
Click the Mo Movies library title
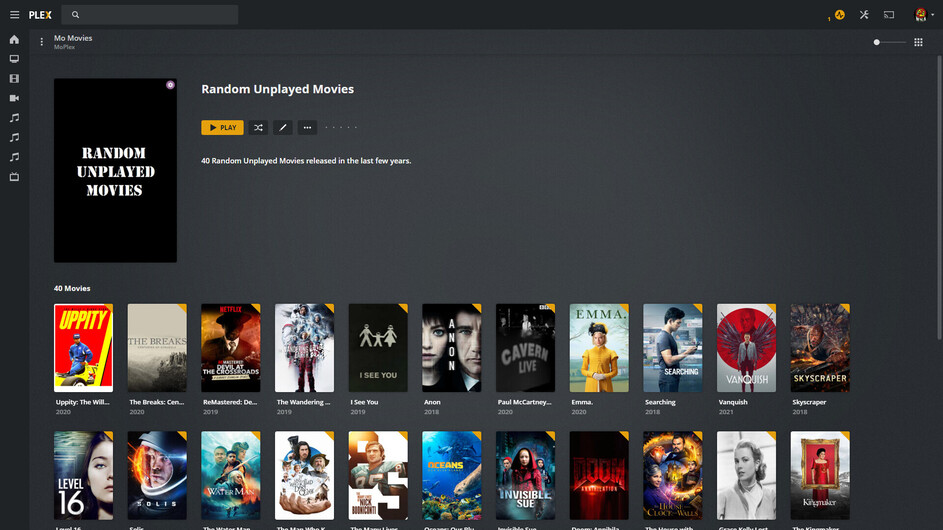point(73,38)
